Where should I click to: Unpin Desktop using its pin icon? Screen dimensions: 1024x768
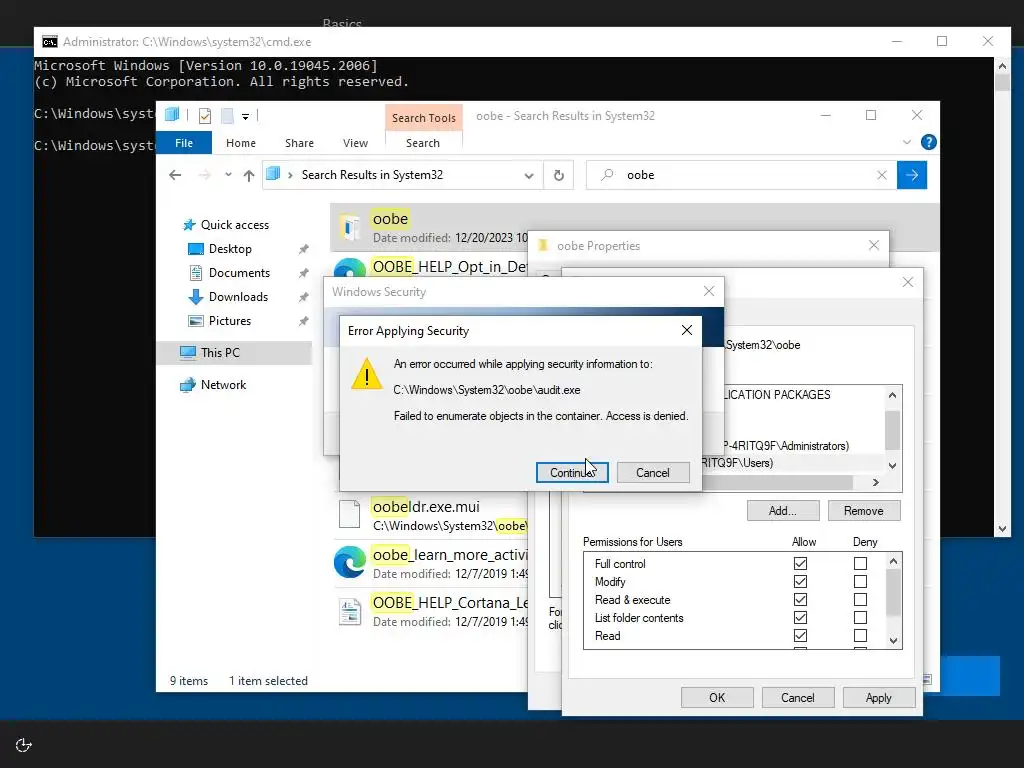click(x=303, y=249)
